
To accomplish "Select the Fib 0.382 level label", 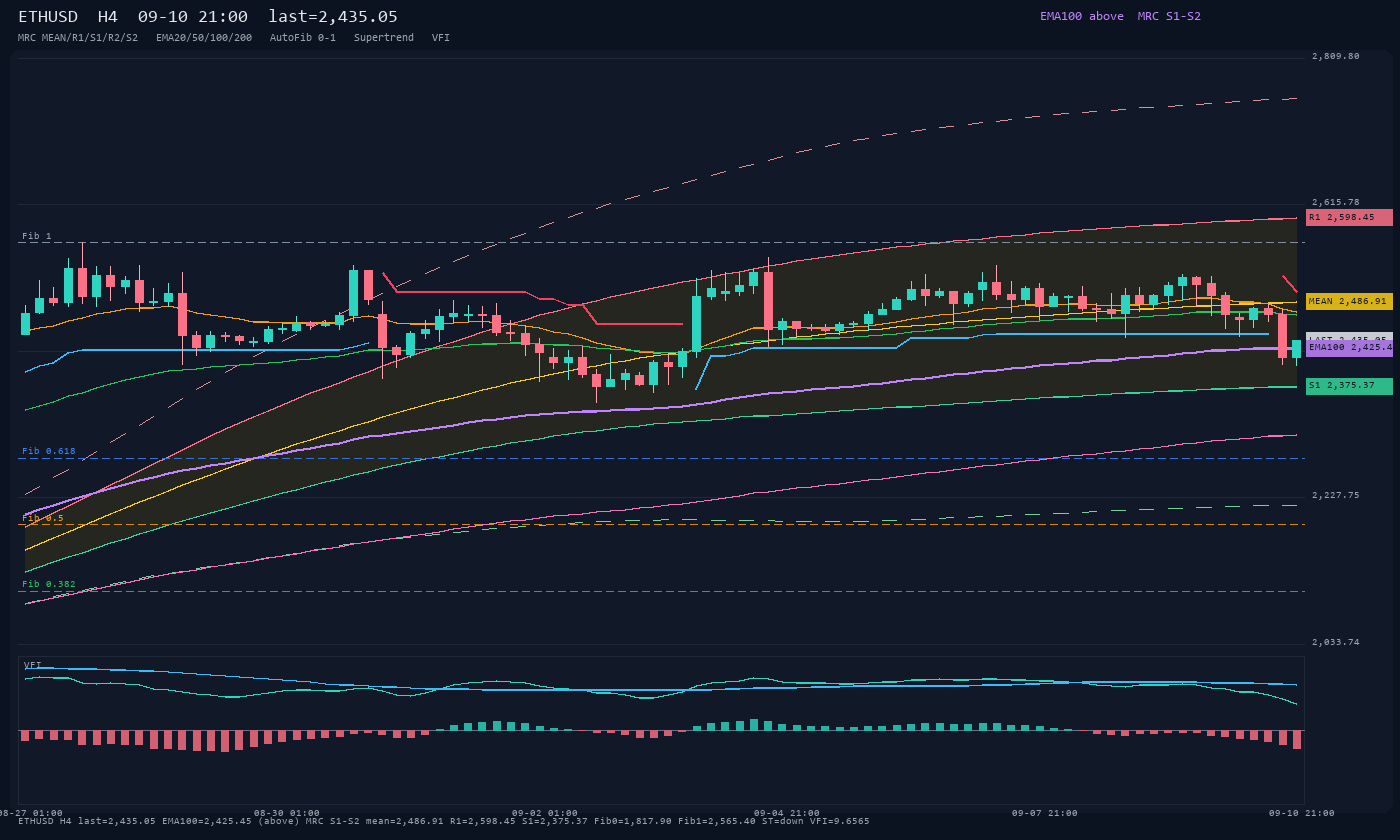I will (49, 584).
